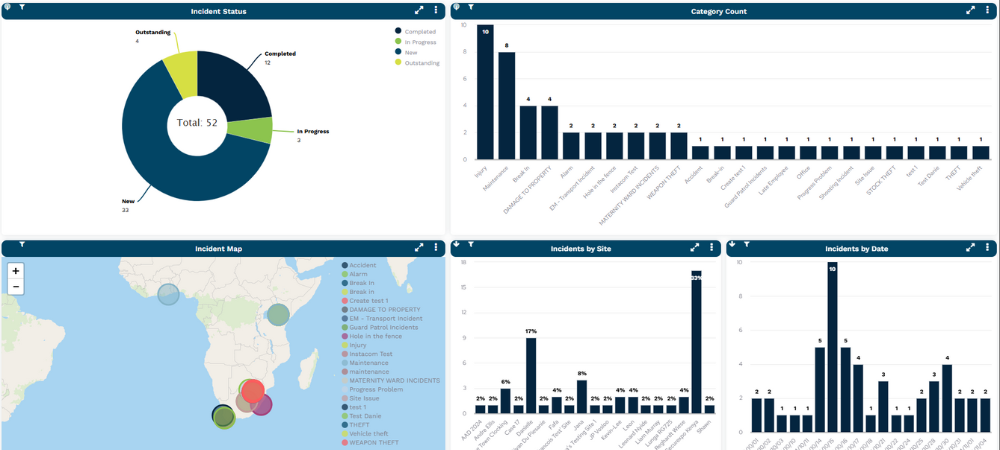Open the Incident Map three-dot options menu
Image resolution: width=1000 pixels, height=450 pixels.
(x=437, y=247)
